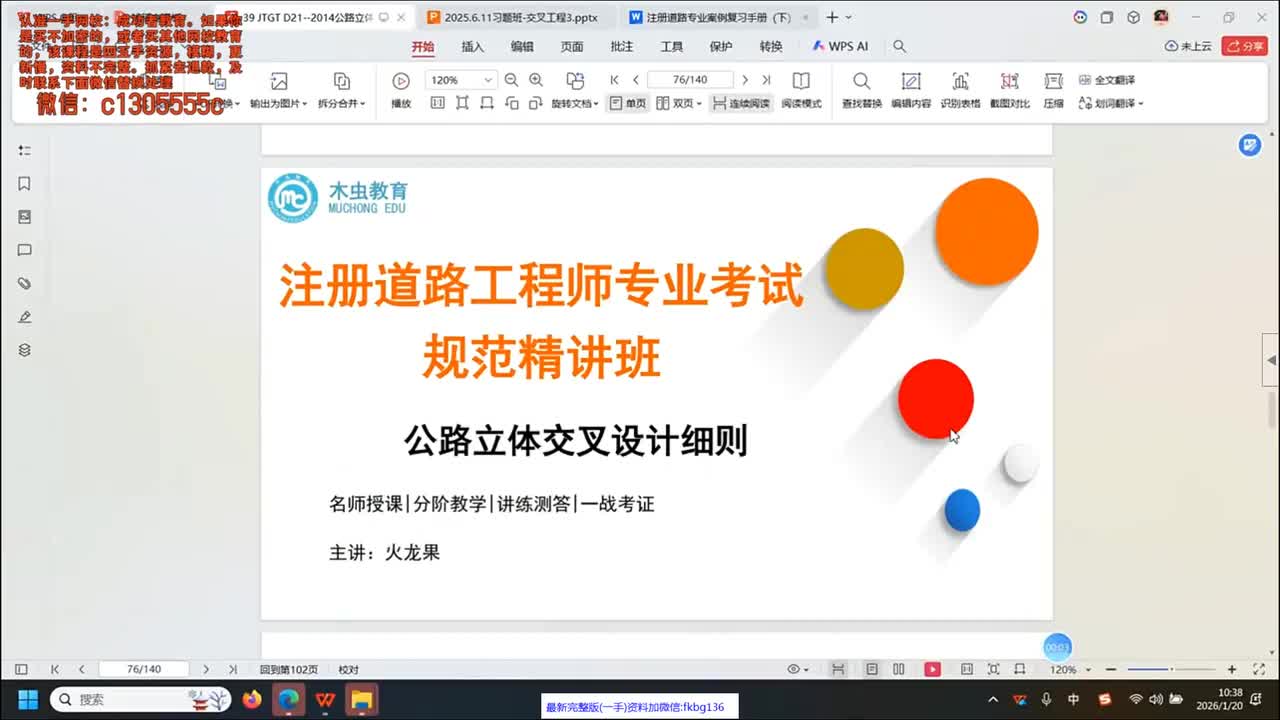Toggle 单页 single page view
Screen dimensions: 1280x720
pos(627,103)
